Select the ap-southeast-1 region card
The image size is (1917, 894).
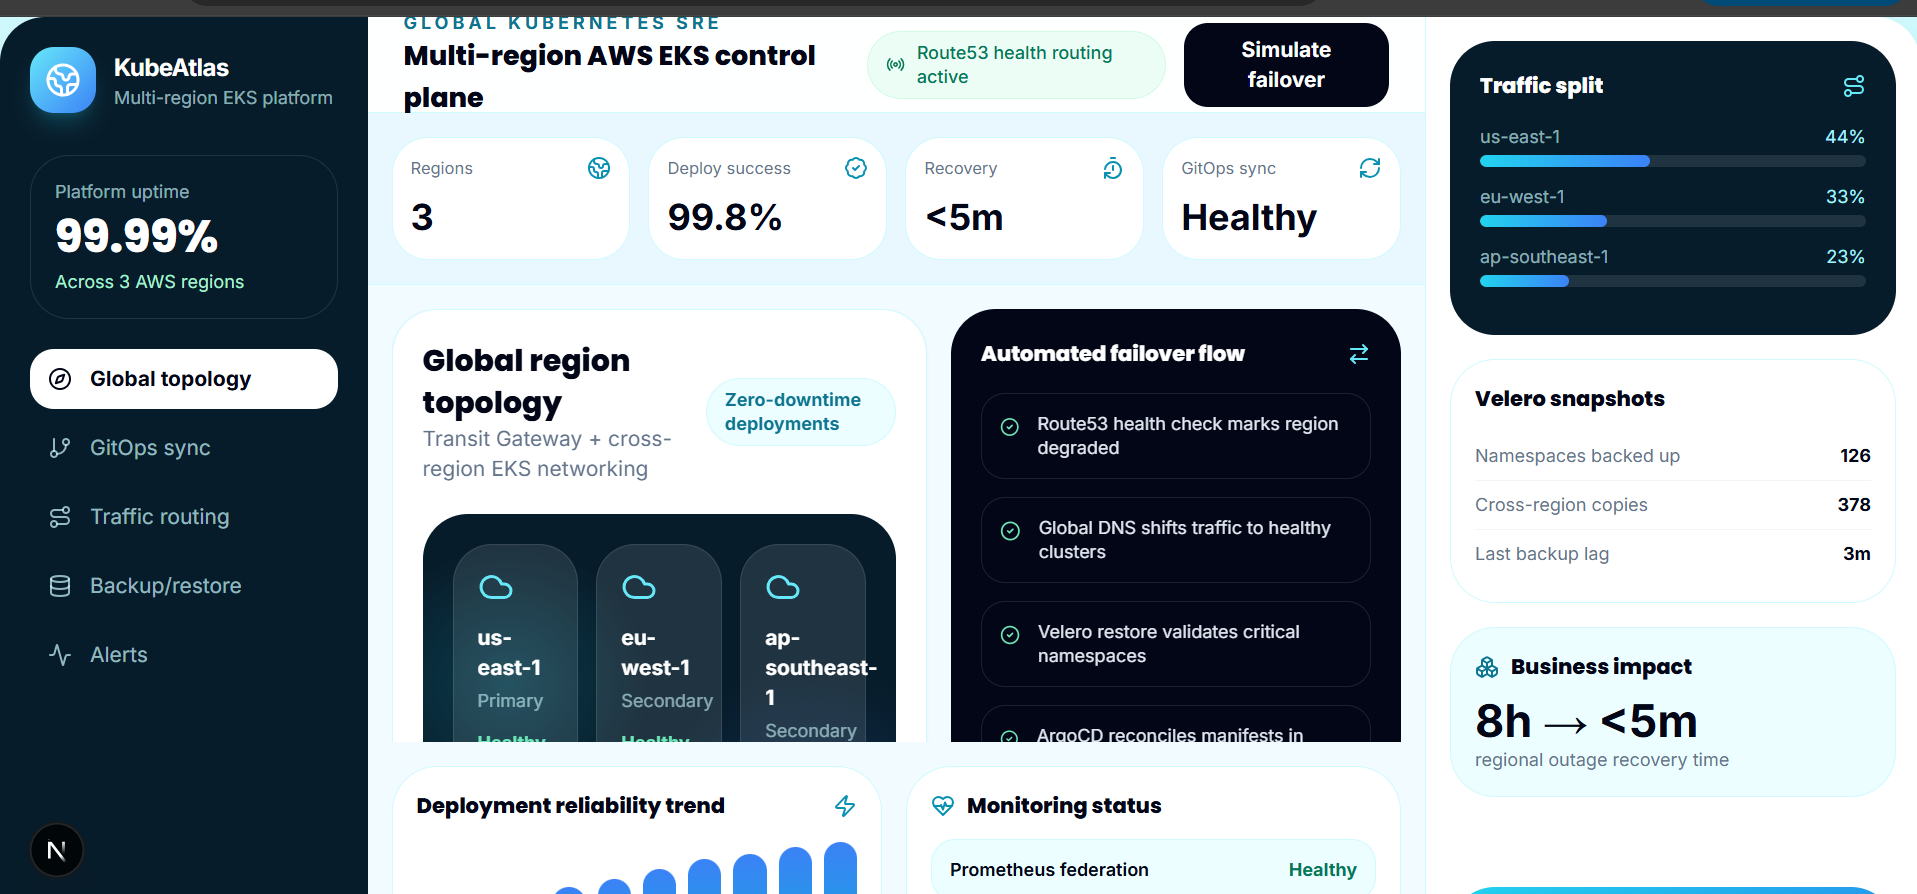[803, 644]
